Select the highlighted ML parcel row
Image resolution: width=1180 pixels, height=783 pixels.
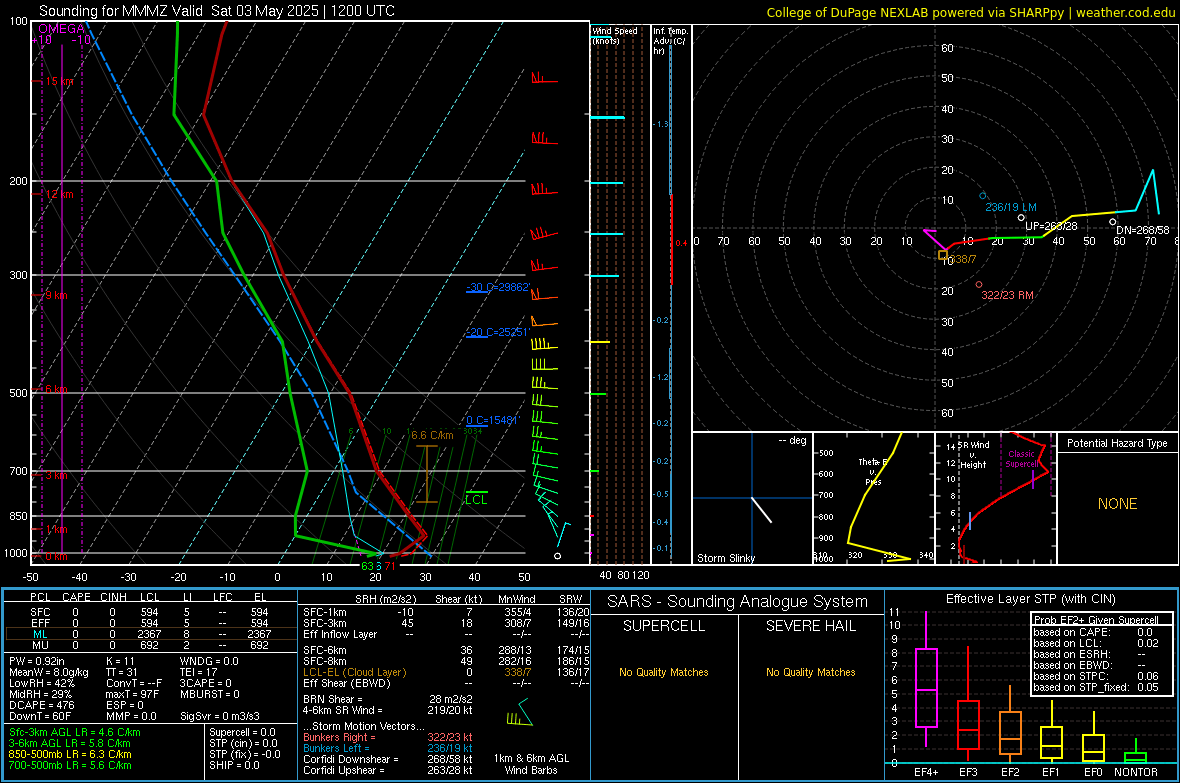[149, 634]
